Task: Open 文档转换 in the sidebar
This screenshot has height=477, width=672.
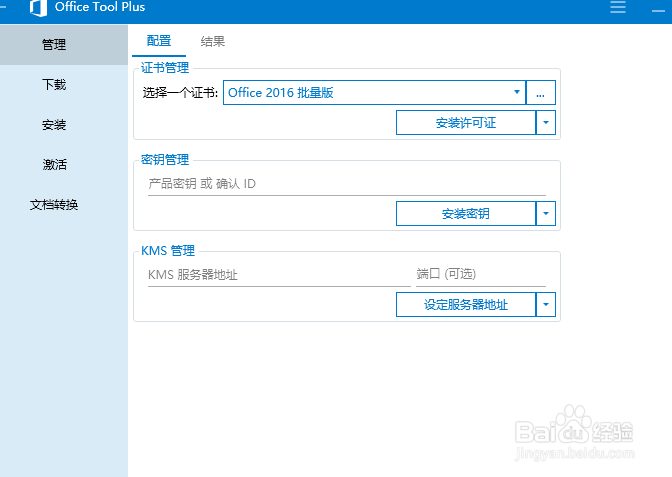Action: click(64, 204)
